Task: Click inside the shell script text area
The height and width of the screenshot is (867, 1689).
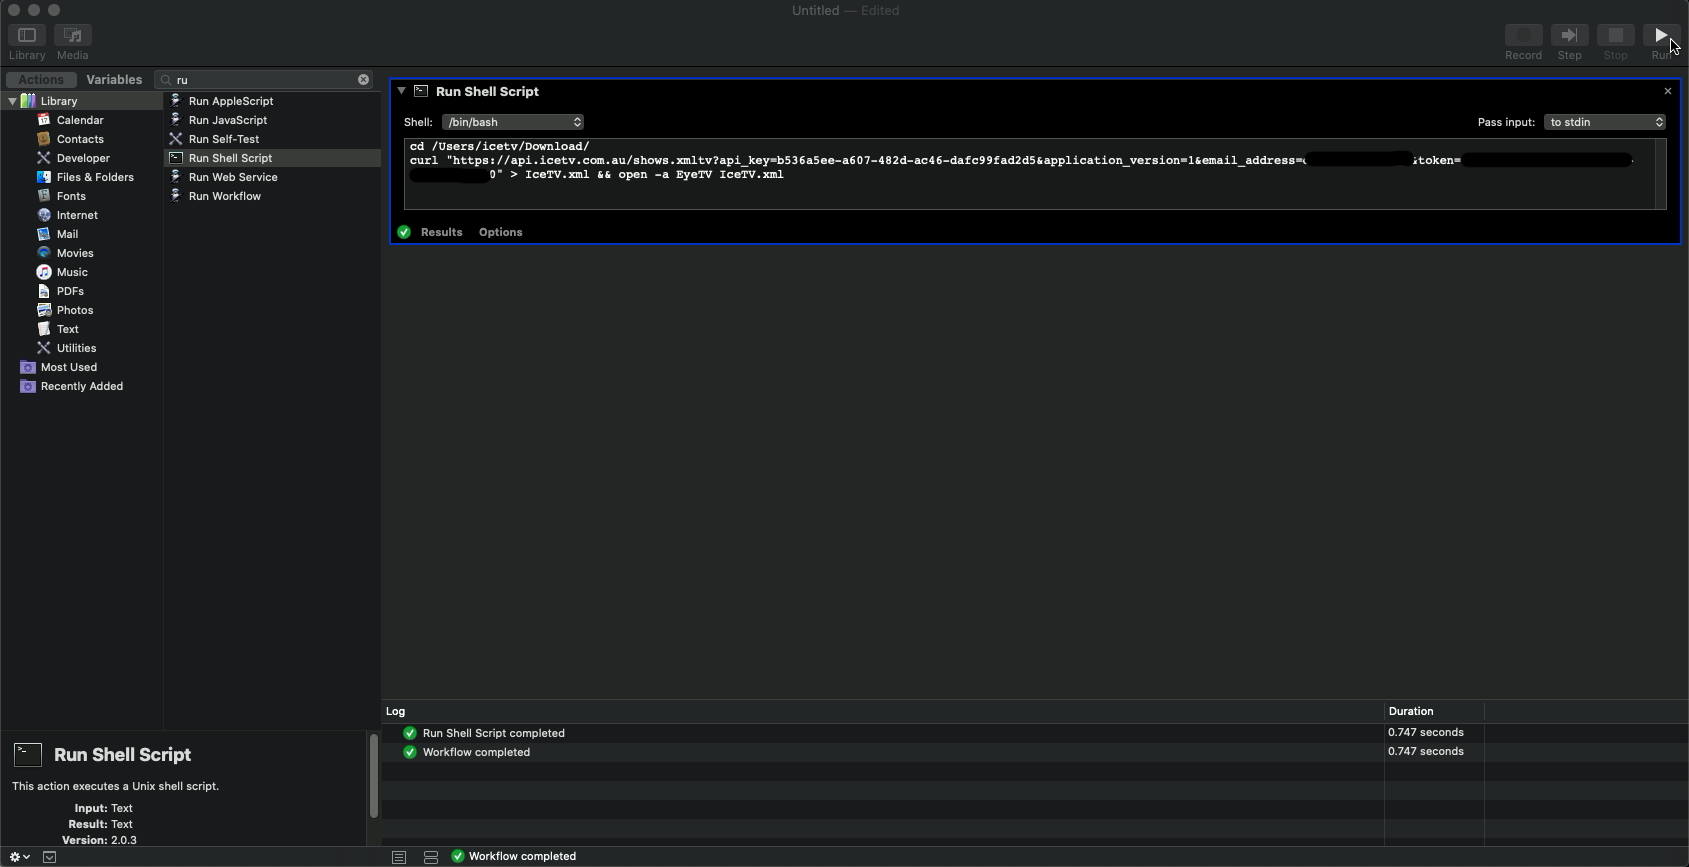Action: tap(1029, 174)
